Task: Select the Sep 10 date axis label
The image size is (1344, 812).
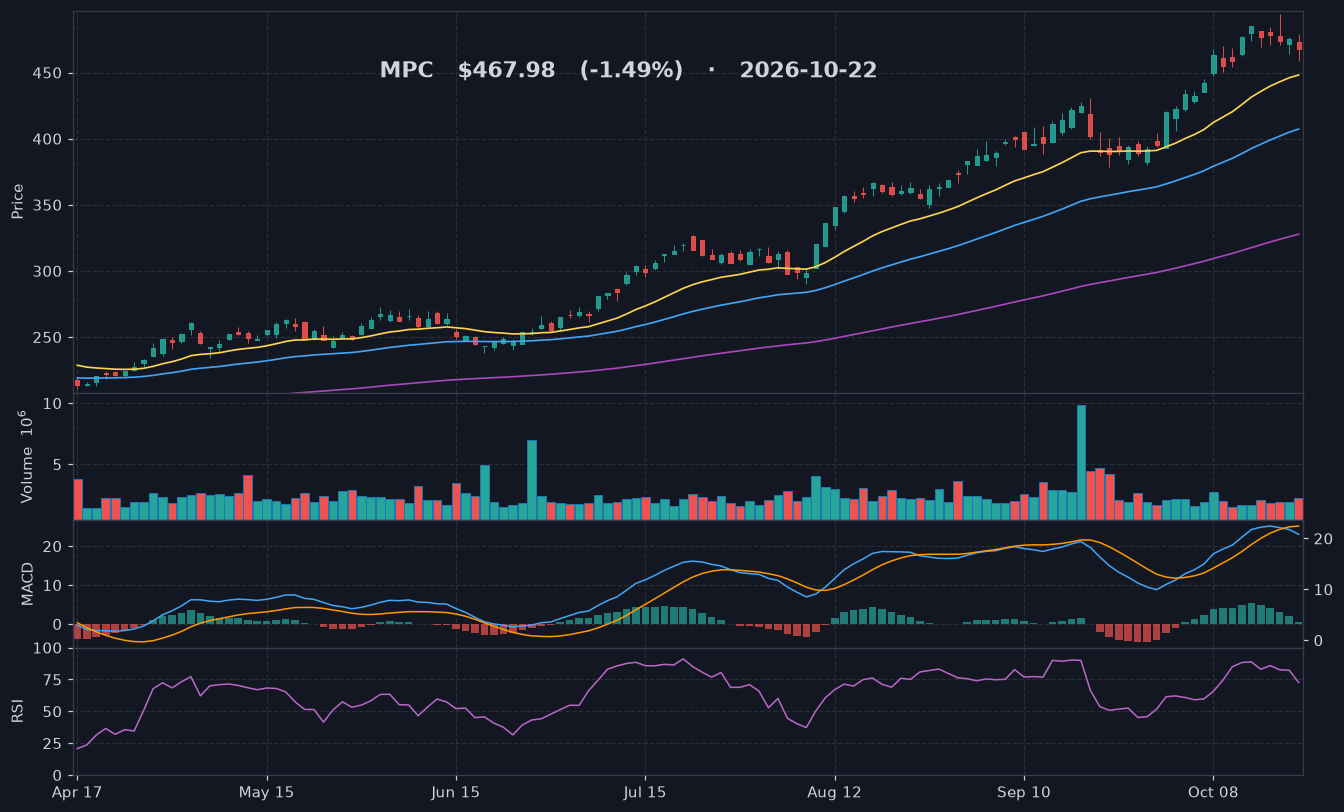Action: click(1024, 792)
